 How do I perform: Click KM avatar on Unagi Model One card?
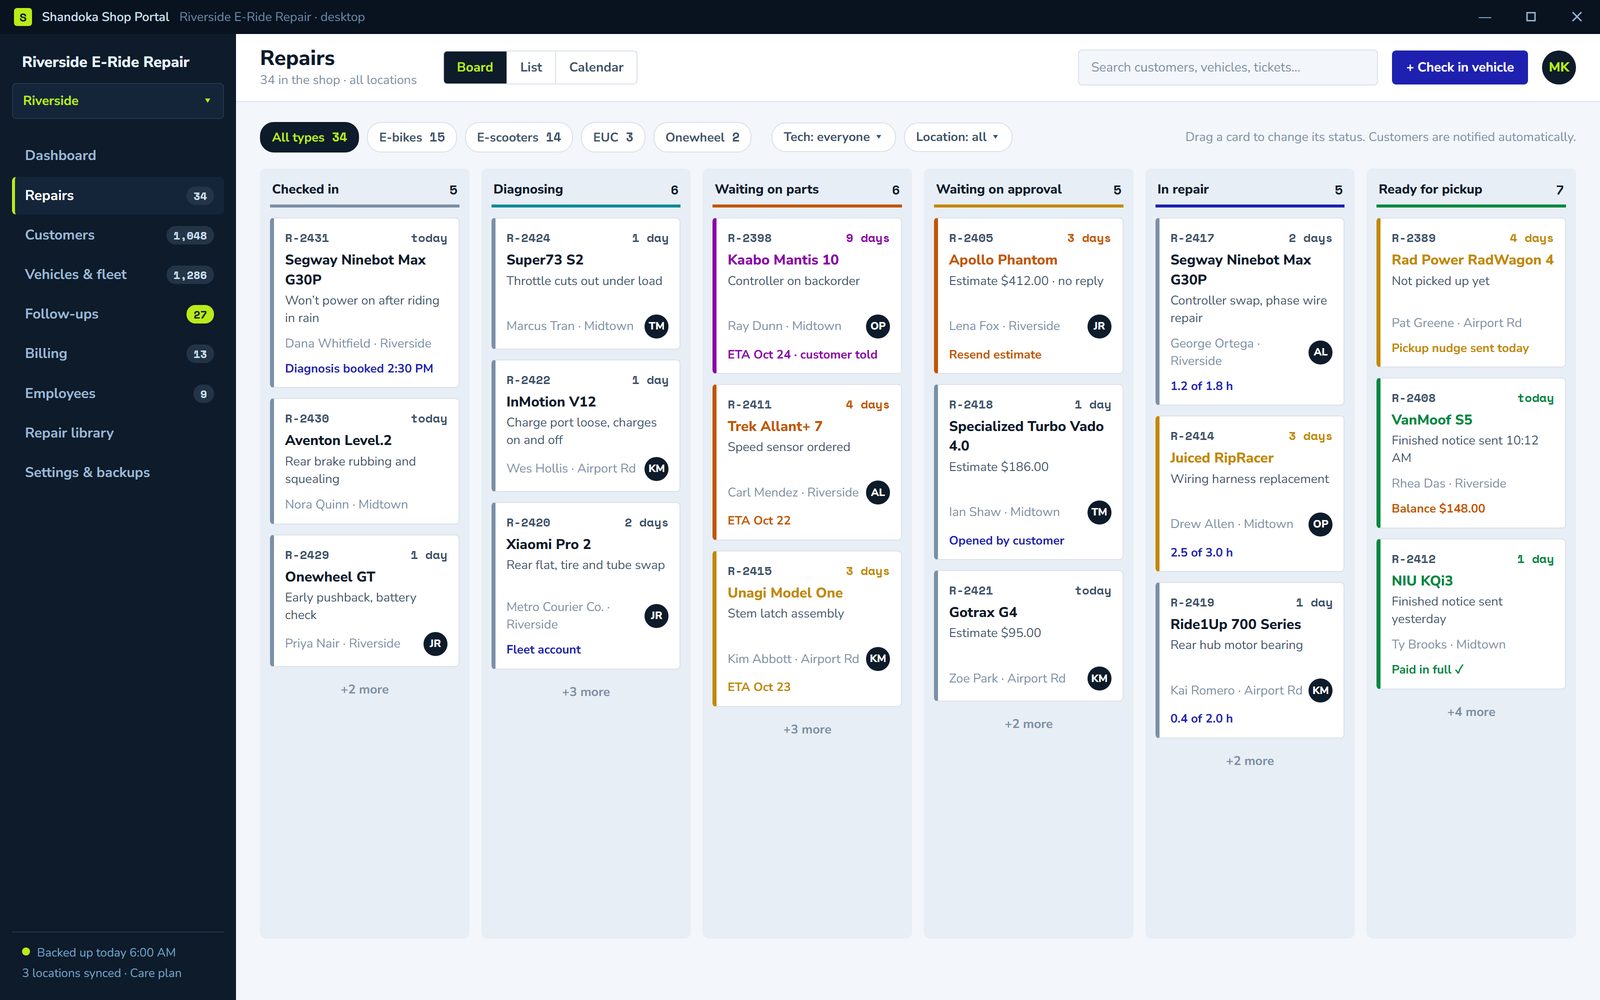(878, 659)
